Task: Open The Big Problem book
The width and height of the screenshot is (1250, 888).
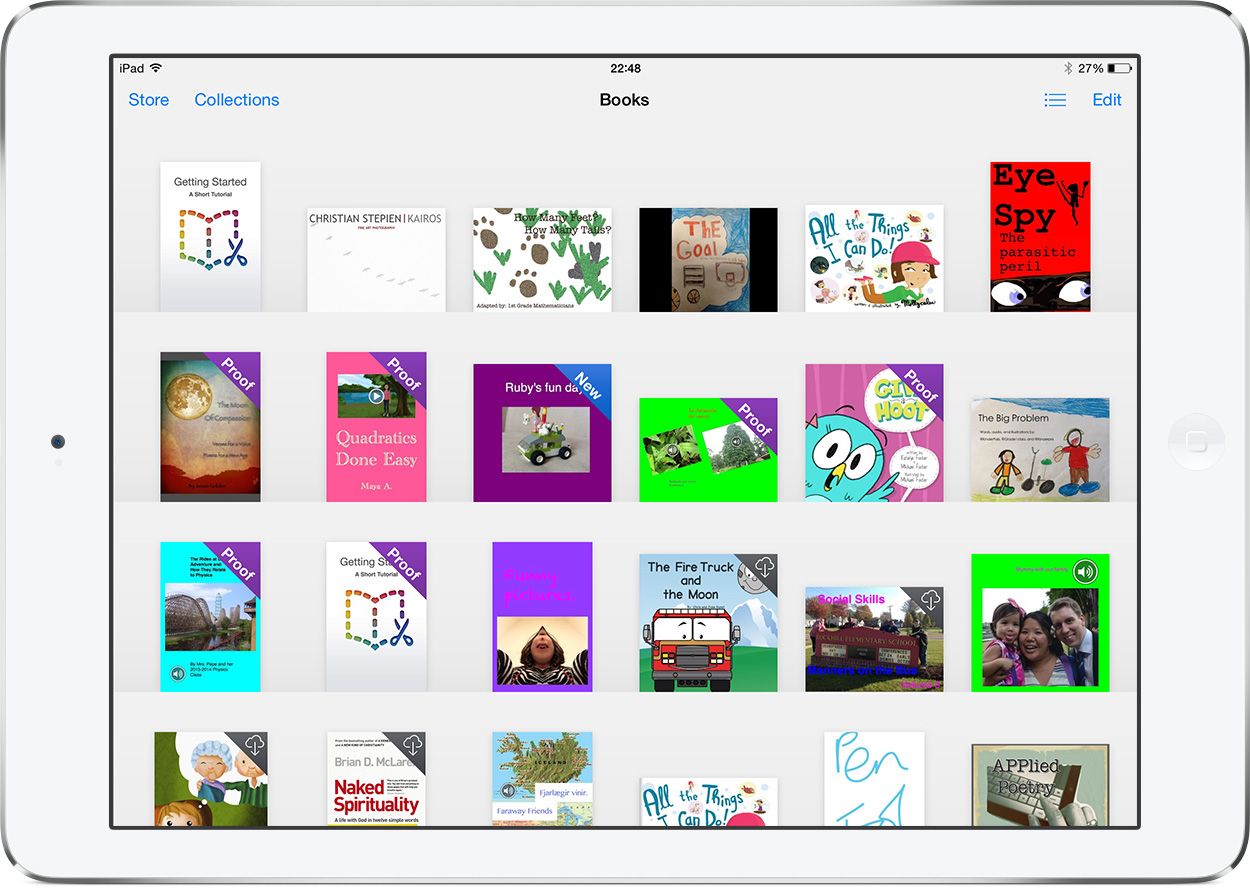Action: (x=1040, y=450)
